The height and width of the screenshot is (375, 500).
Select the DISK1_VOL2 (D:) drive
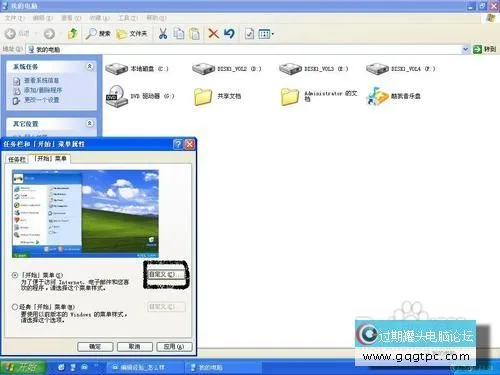click(x=227, y=69)
